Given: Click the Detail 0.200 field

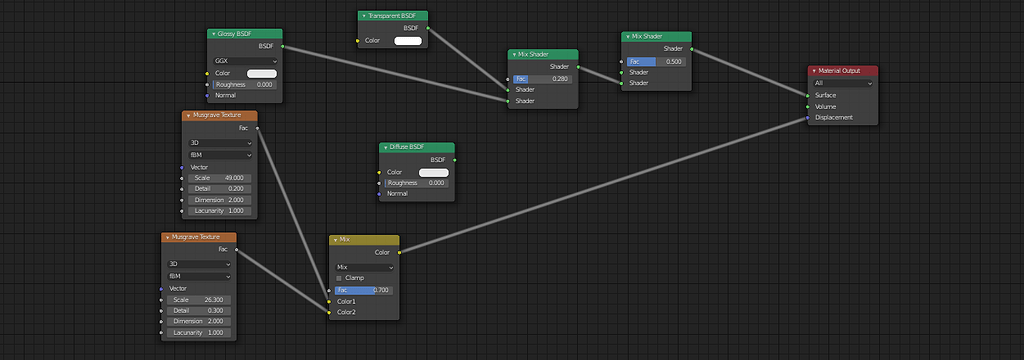Looking at the screenshot, I should click(x=220, y=189).
